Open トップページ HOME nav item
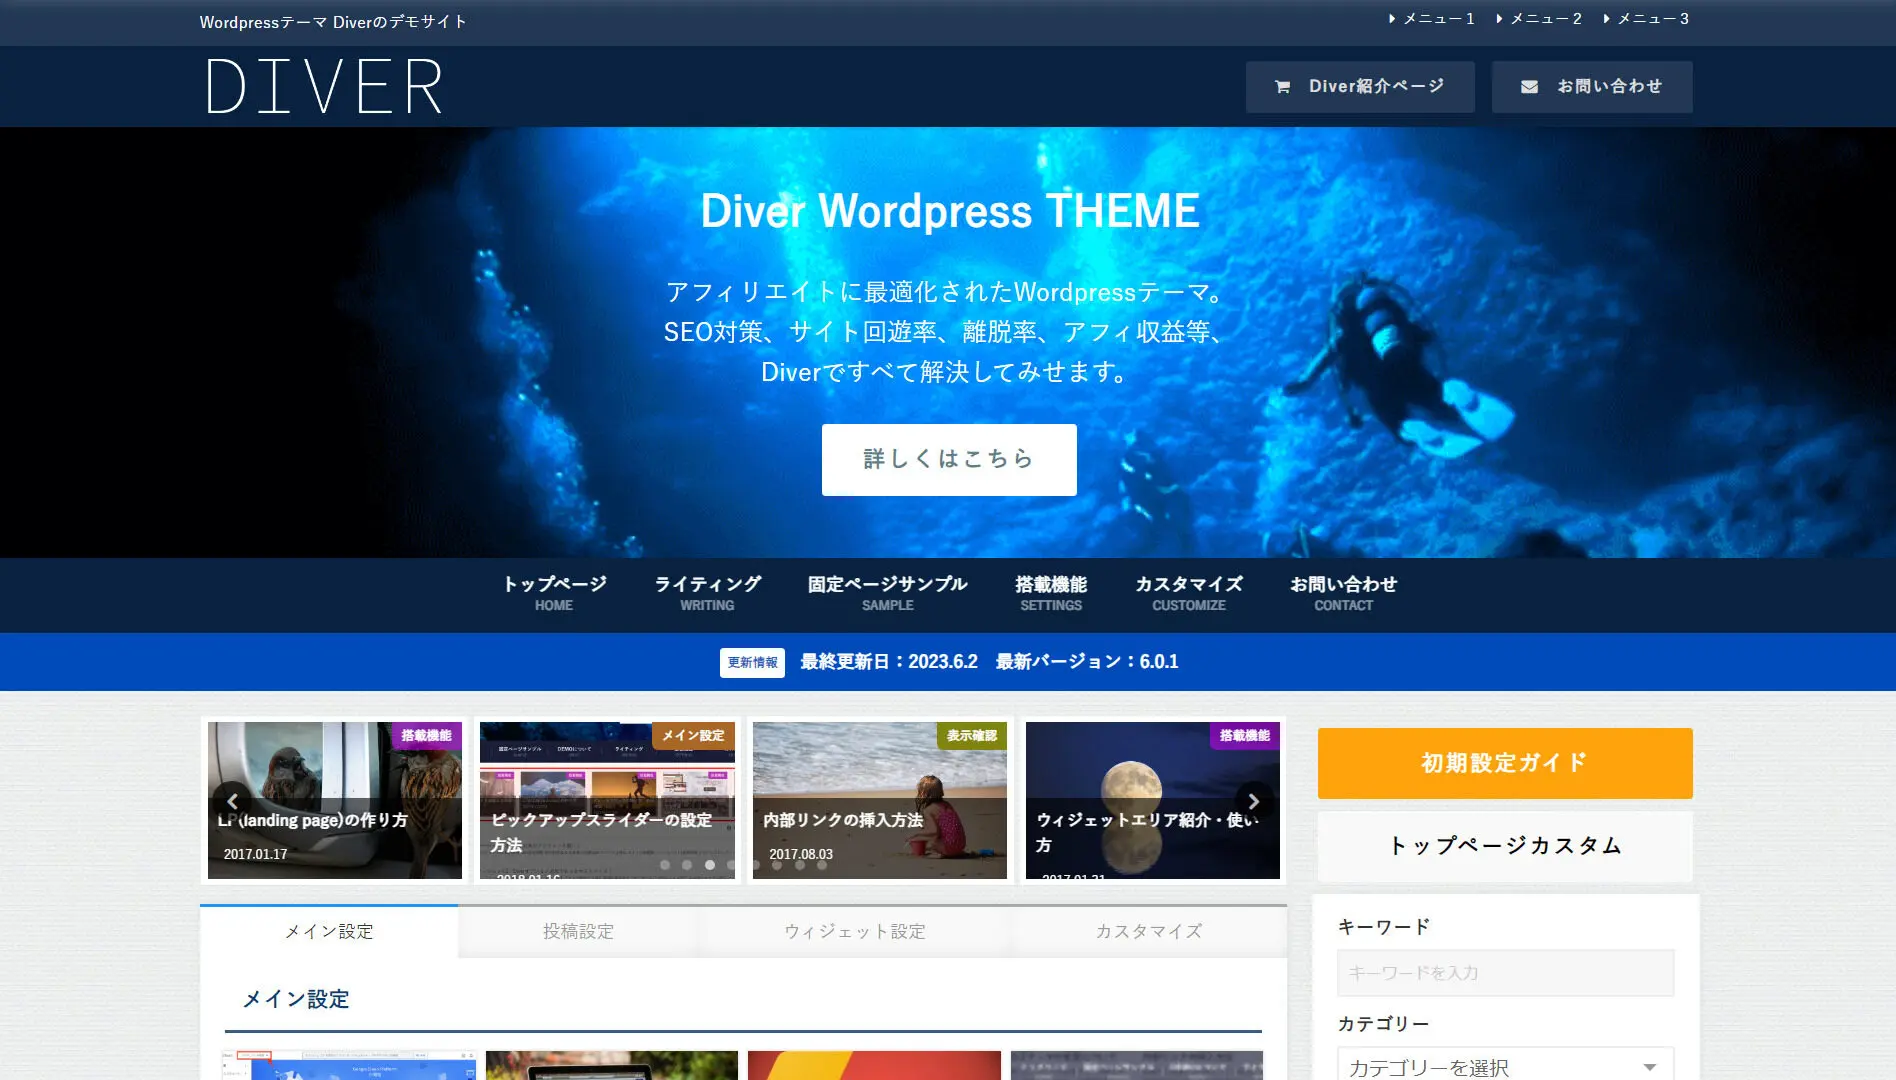 pos(554,593)
